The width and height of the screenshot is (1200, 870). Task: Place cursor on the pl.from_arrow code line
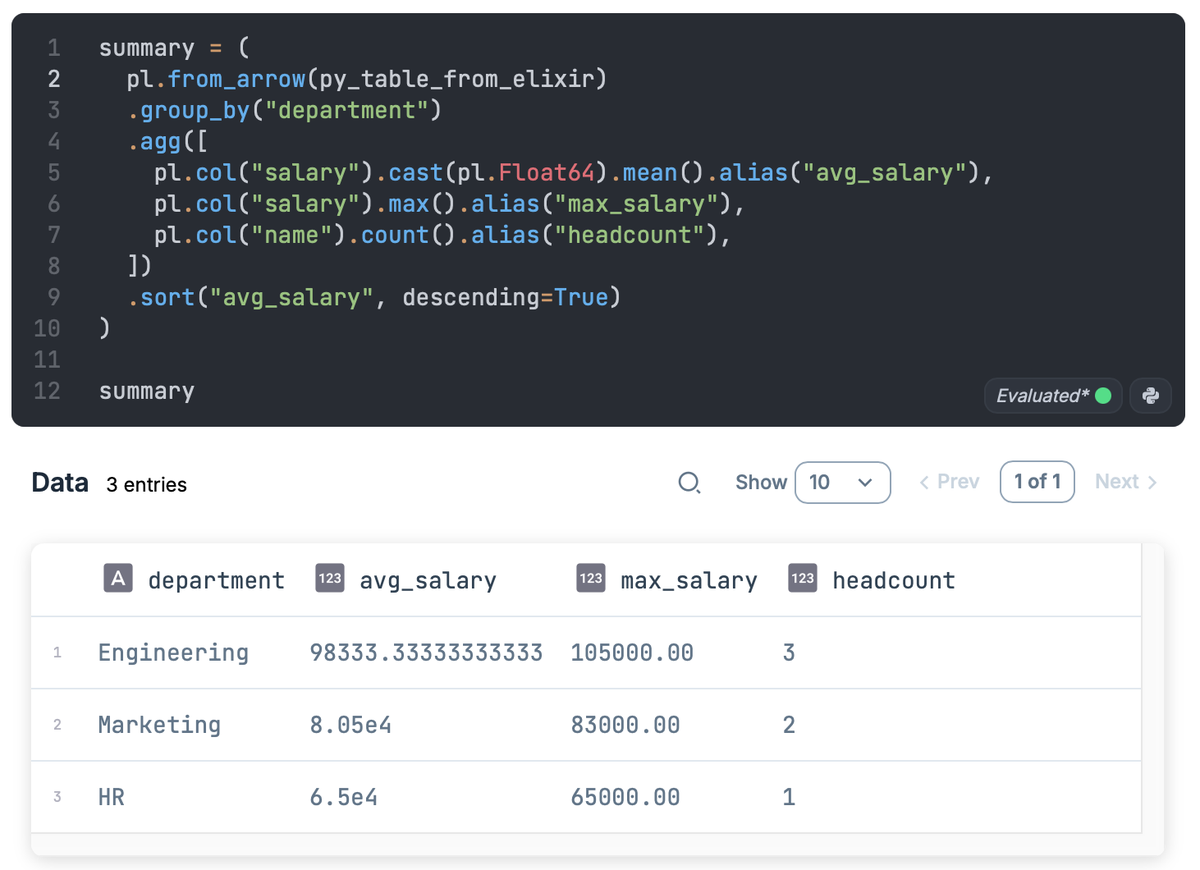366,78
